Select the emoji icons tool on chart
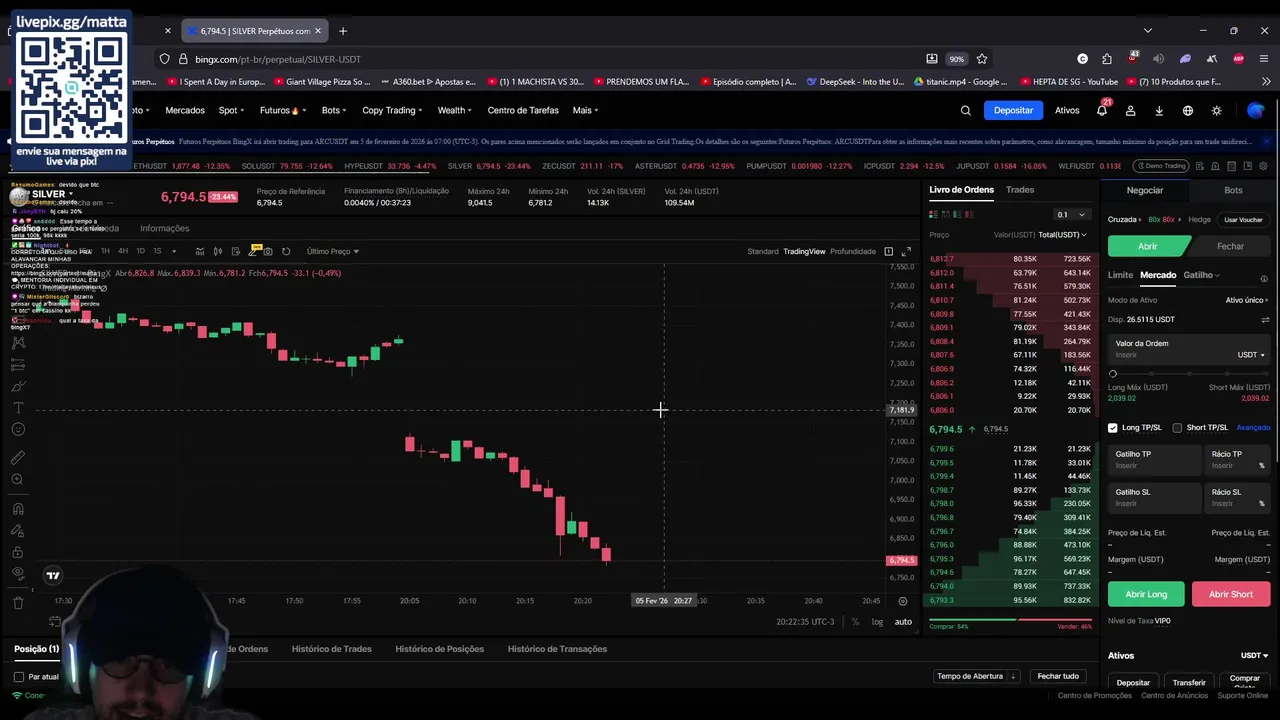This screenshot has width=1280, height=720. 18,430
